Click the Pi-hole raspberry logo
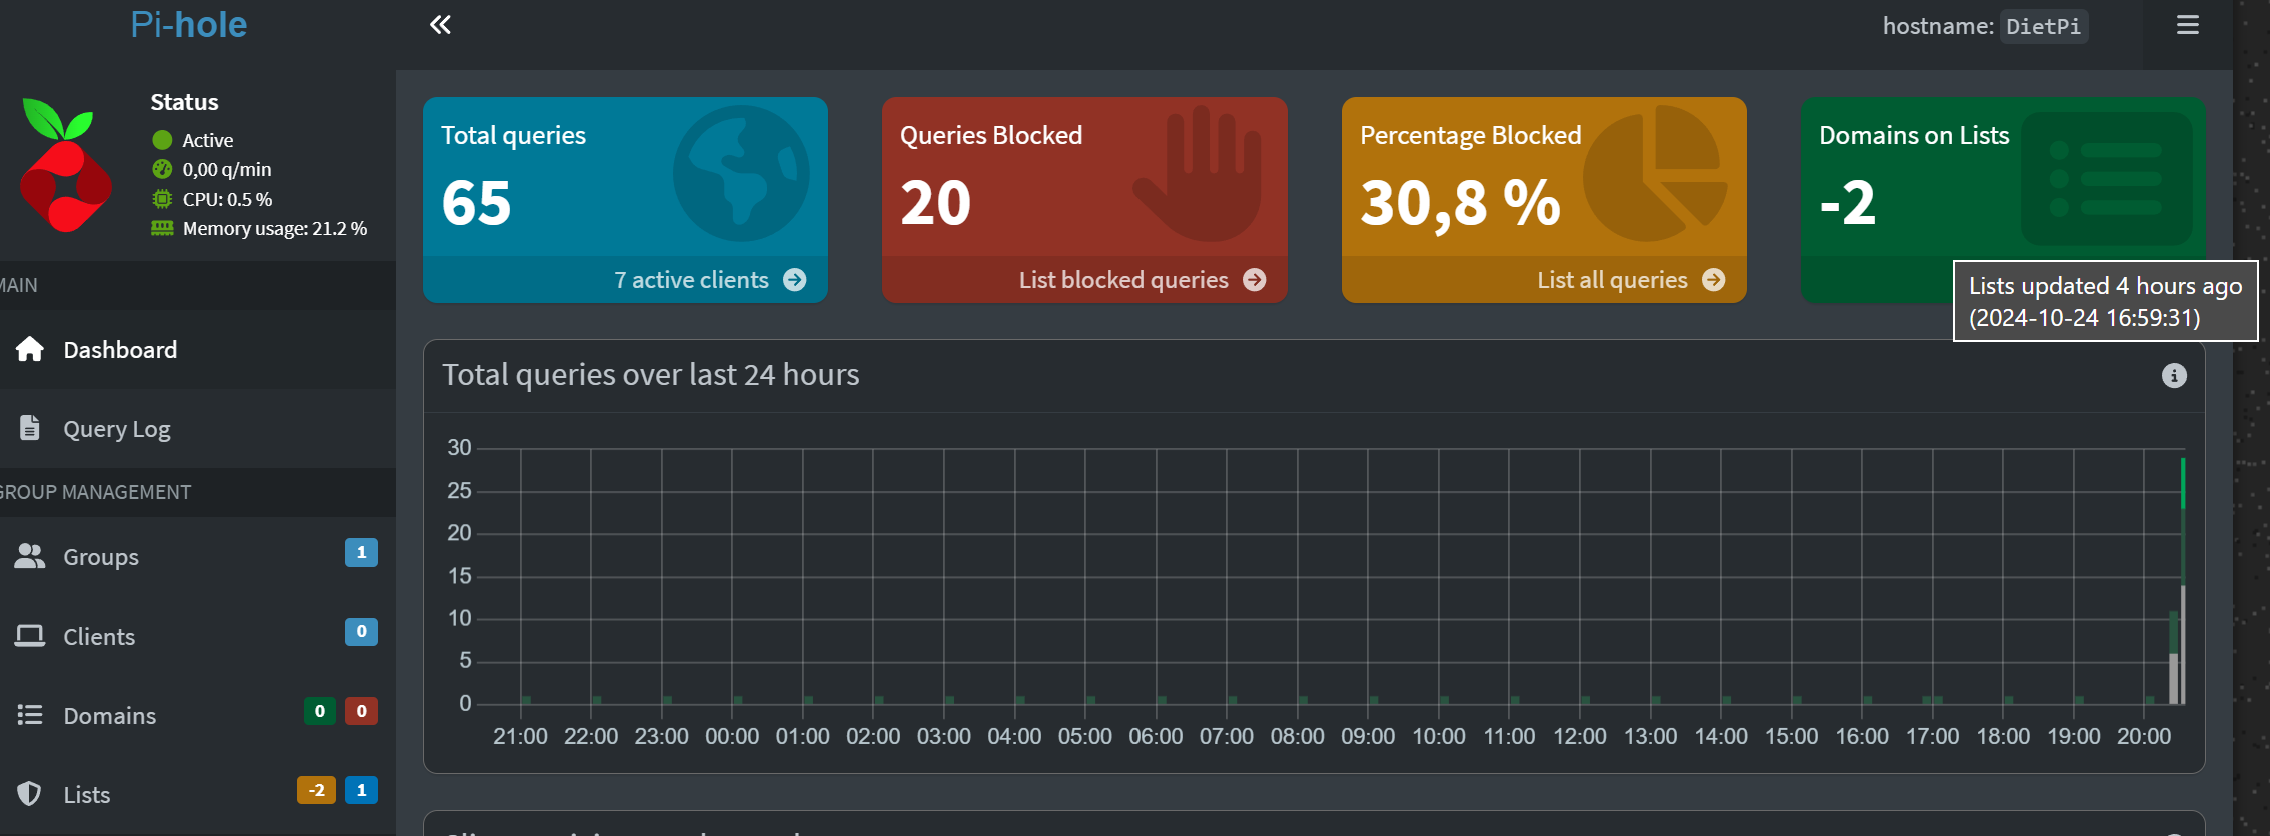Viewport: 2270px width, 836px height. click(65, 165)
